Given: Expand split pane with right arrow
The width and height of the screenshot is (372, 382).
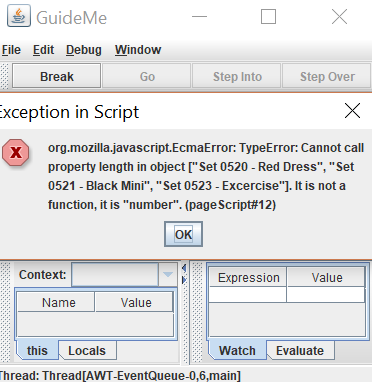Looking at the screenshot, I should (184, 280).
